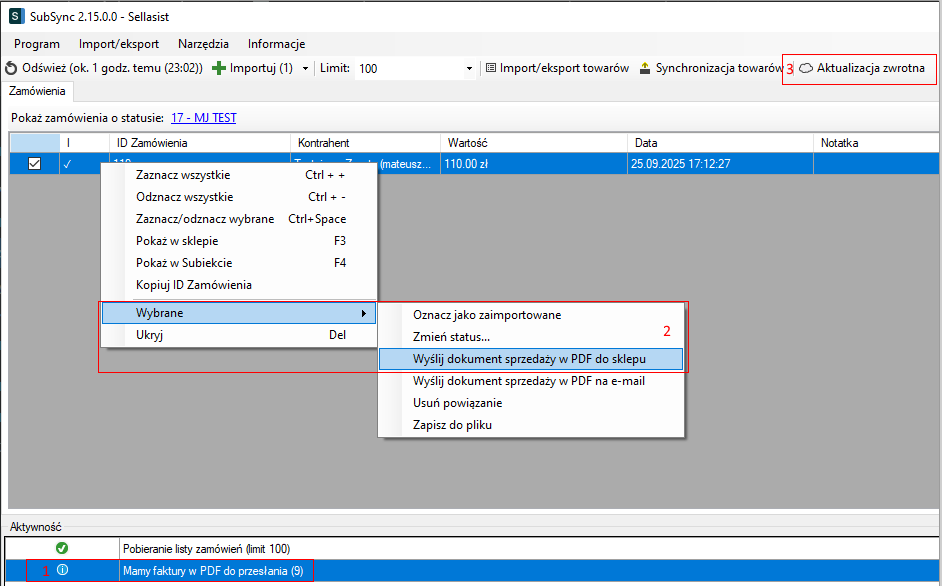942x586 pixels.
Task: Select Pokaż w Subiekcie menu entry
Action: tap(185, 263)
